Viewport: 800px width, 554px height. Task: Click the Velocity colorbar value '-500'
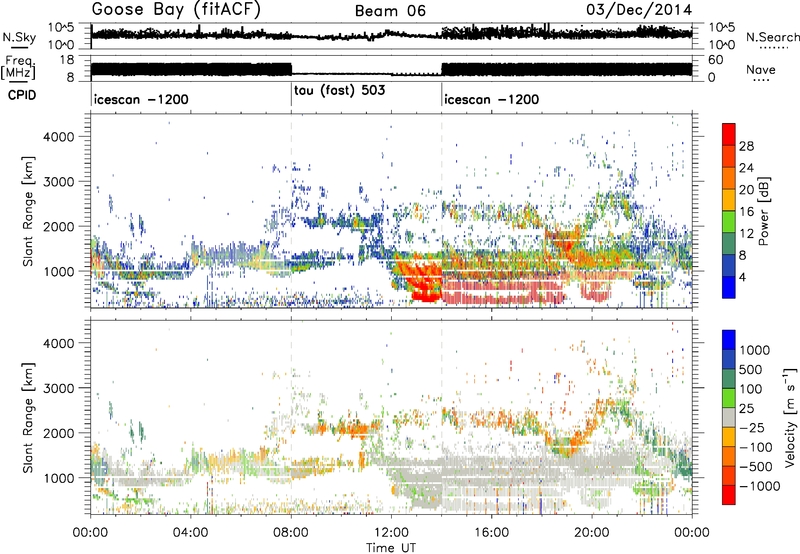pos(756,466)
